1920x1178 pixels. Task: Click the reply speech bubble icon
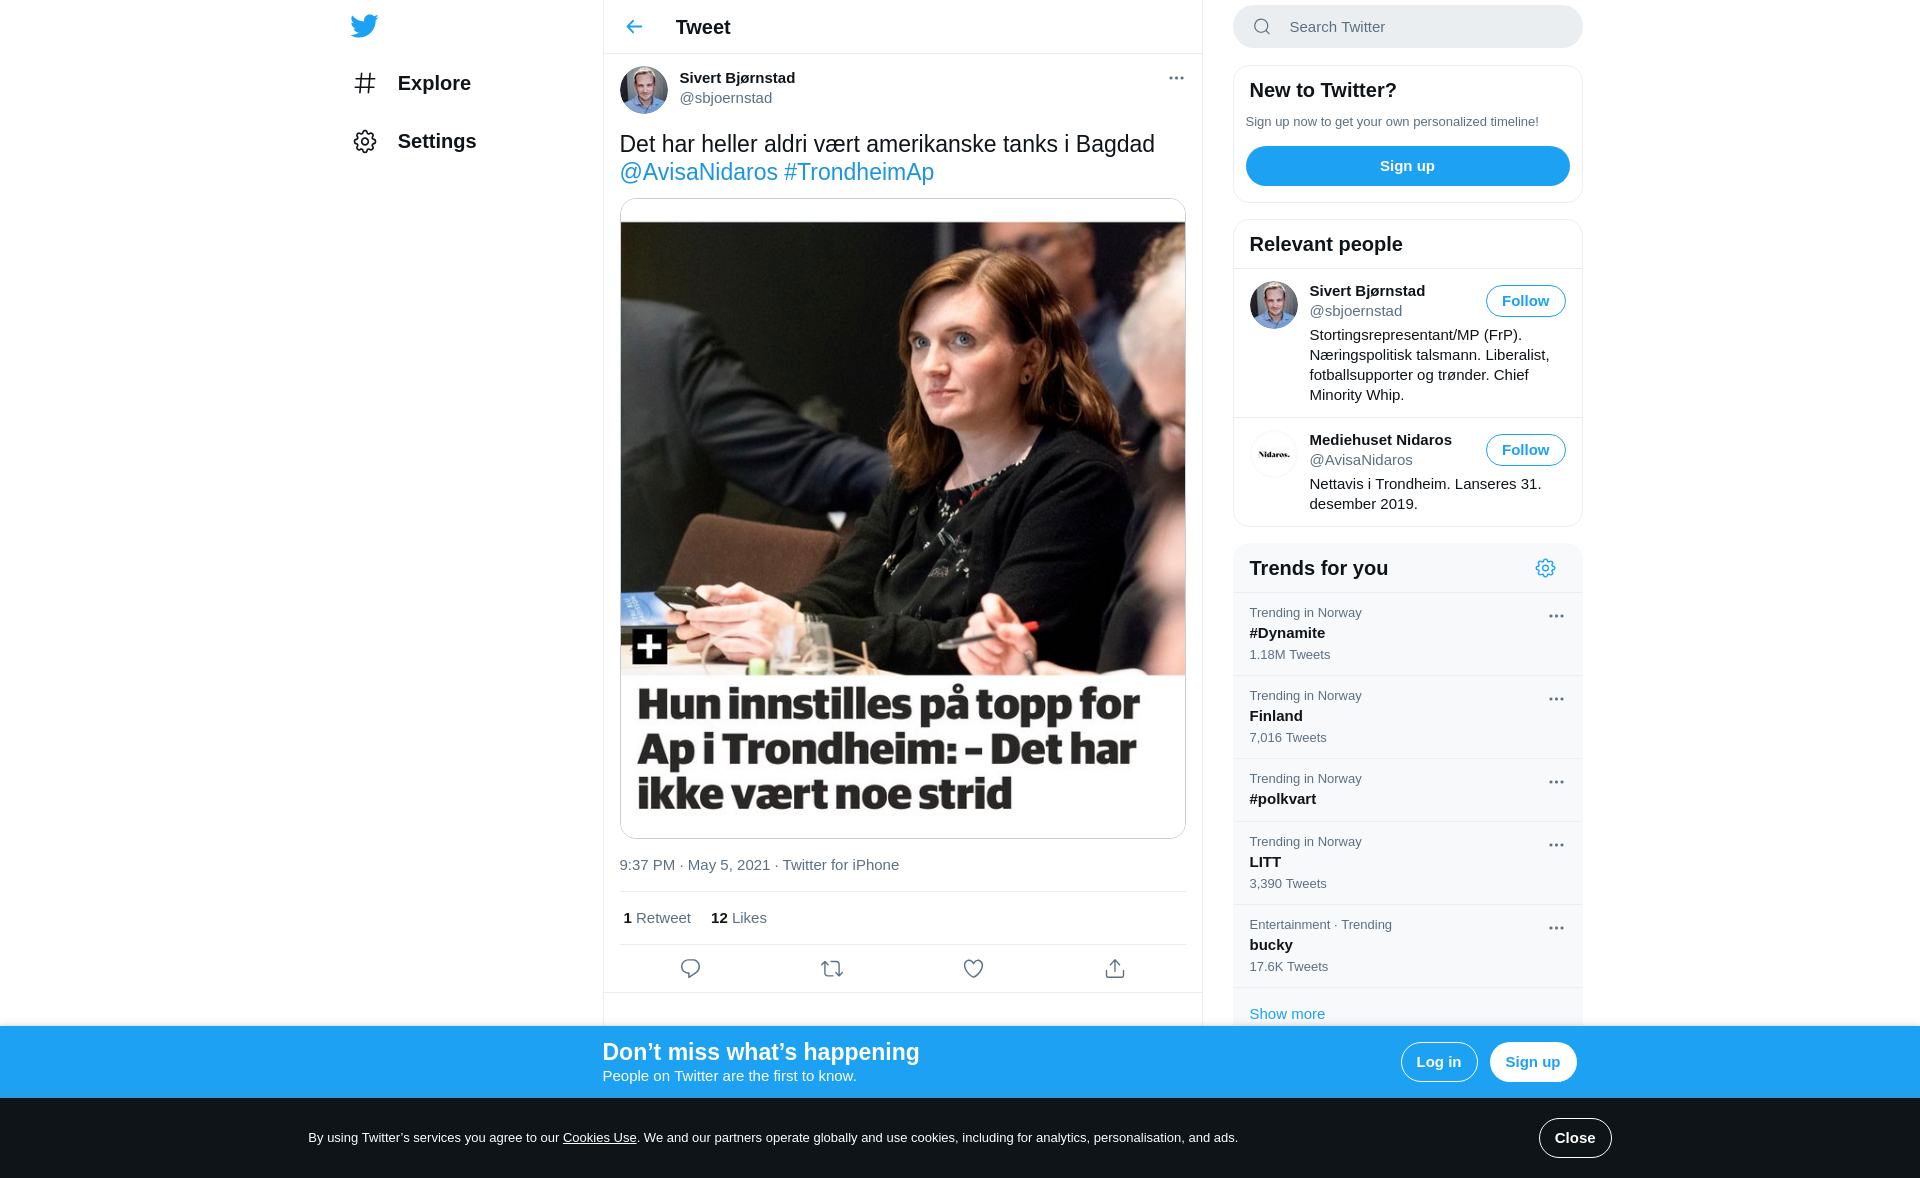(690, 968)
